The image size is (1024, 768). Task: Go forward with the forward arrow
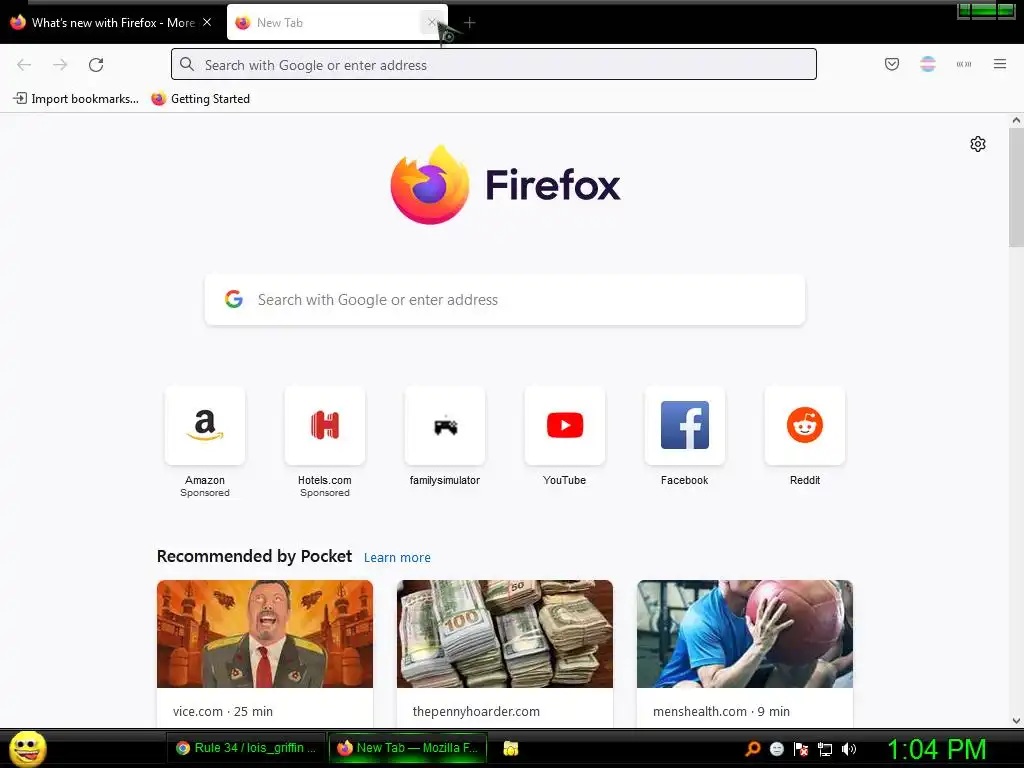[x=60, y=65]
